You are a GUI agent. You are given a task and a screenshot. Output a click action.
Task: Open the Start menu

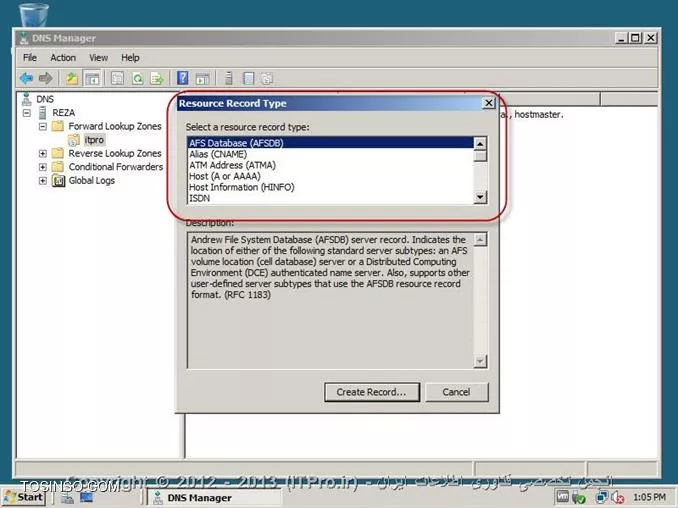coord(24,497)
